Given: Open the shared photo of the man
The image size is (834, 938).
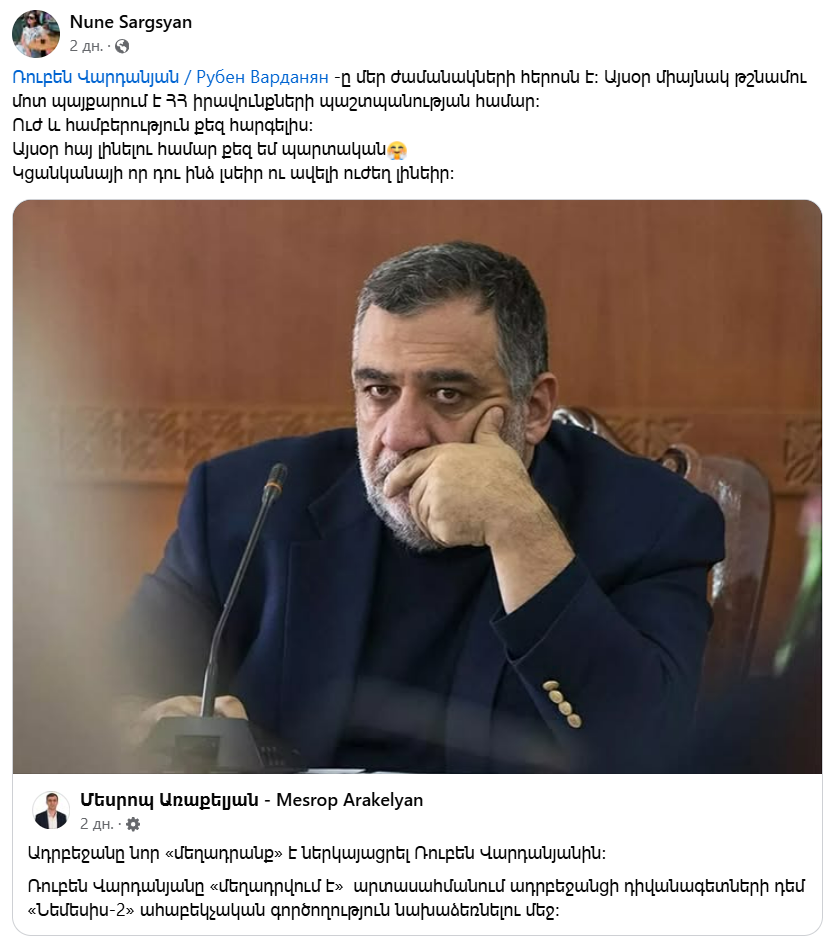Looking at the screenshot, I should tap(417, 486).
